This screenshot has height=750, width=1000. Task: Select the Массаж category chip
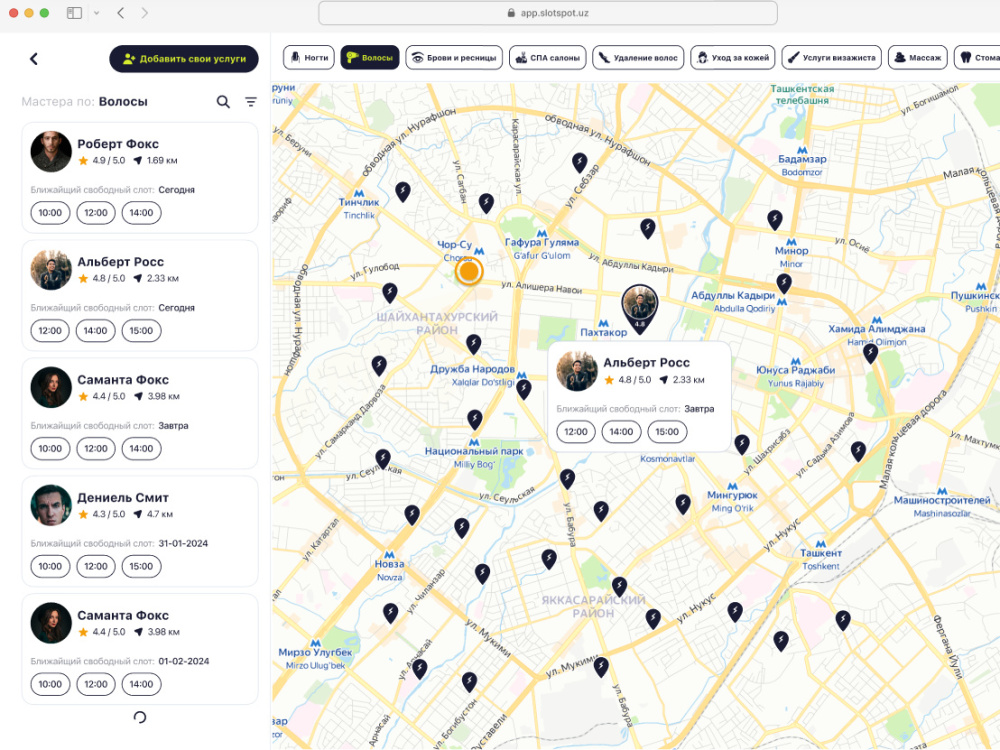918,57
